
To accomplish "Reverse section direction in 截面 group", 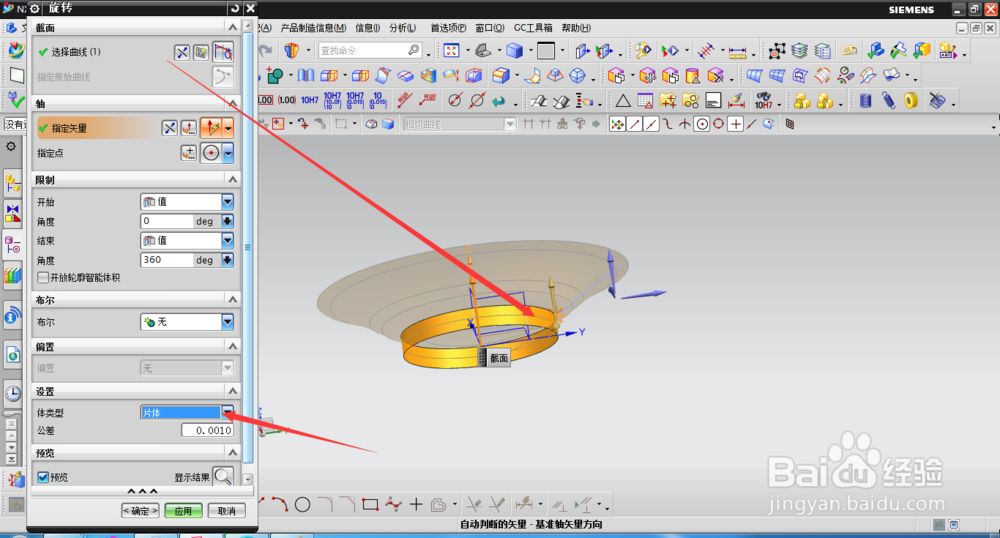I will pos(182,52).
